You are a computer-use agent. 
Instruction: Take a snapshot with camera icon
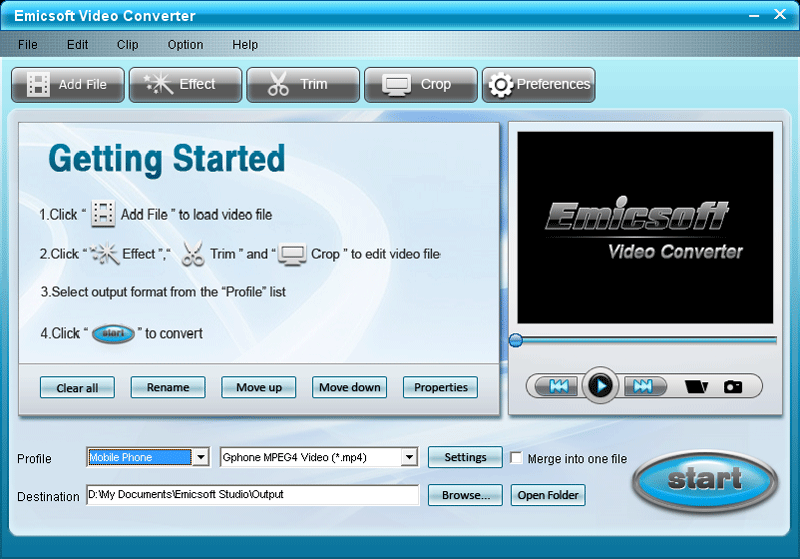(x=733, y=387)
